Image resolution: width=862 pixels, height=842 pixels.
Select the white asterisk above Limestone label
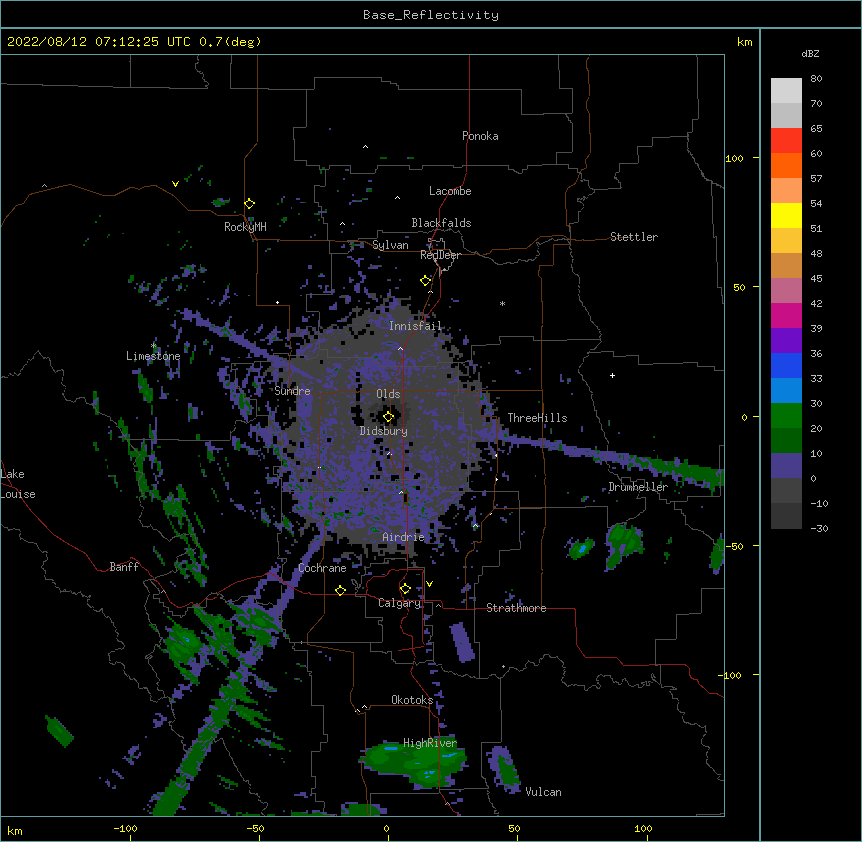[x=153, y=346]
